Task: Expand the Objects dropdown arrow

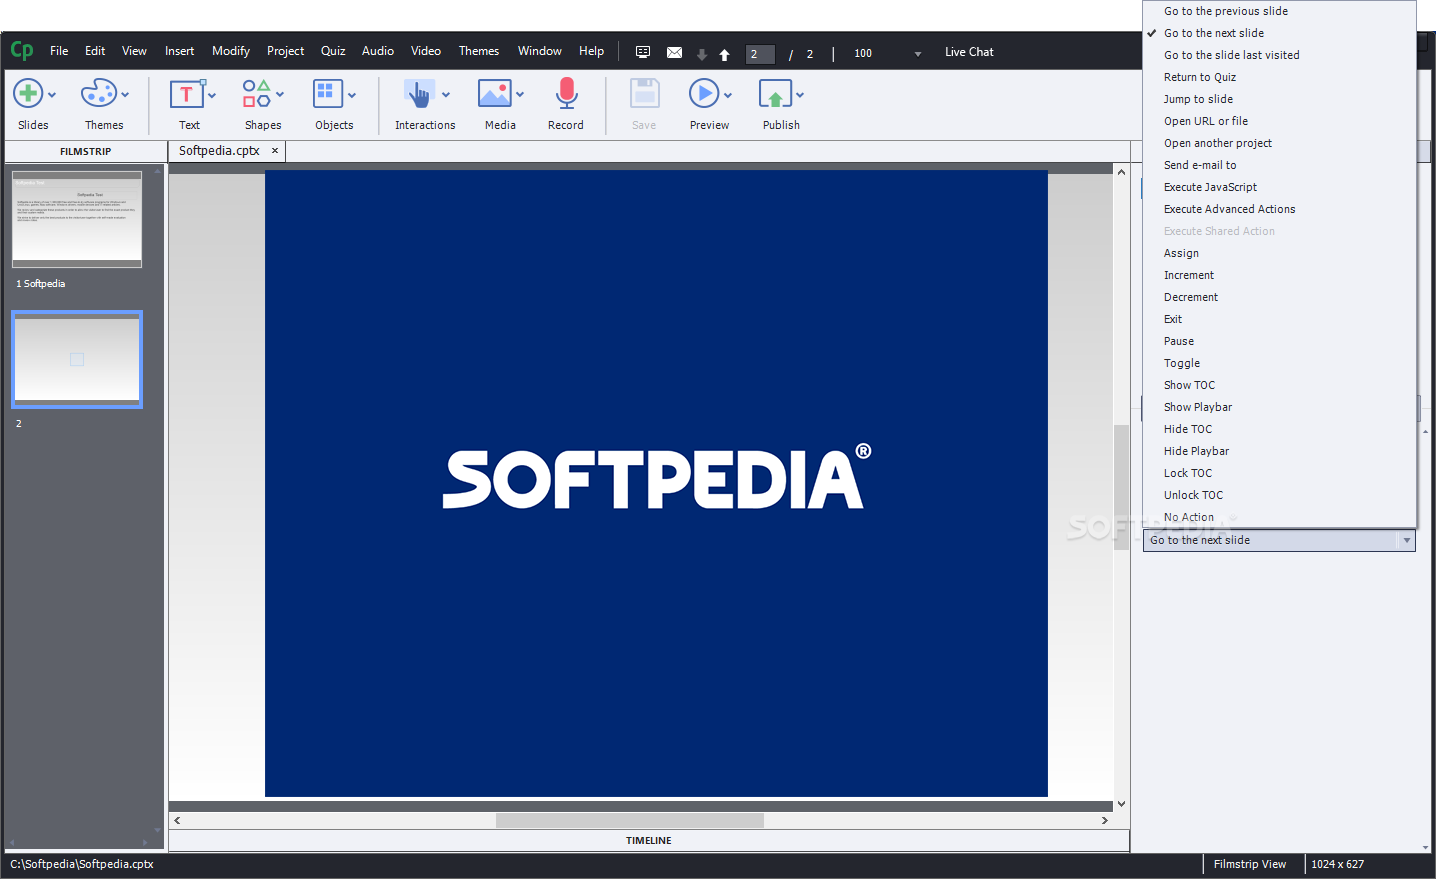Action: tap(352, 95)
